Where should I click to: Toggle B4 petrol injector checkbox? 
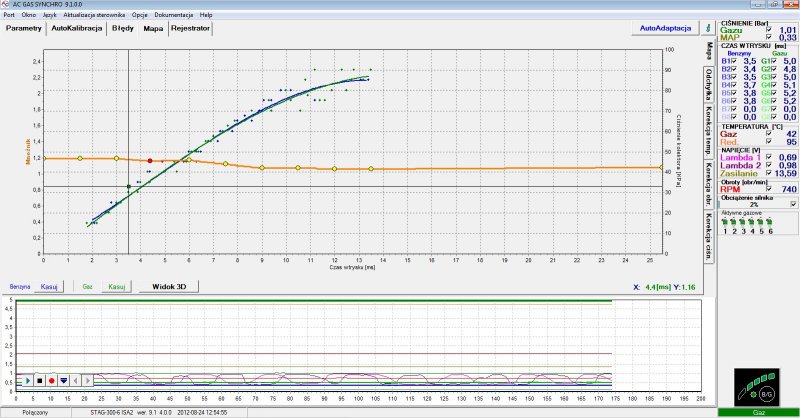coord(734,85)
